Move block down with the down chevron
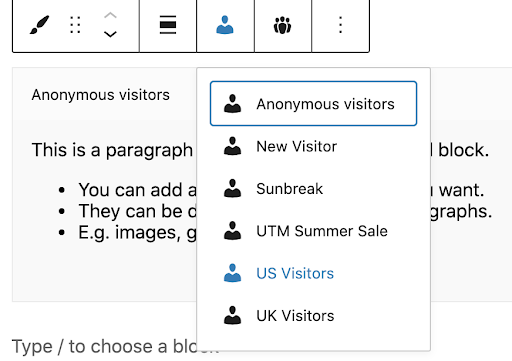 (x=110, y=34)
